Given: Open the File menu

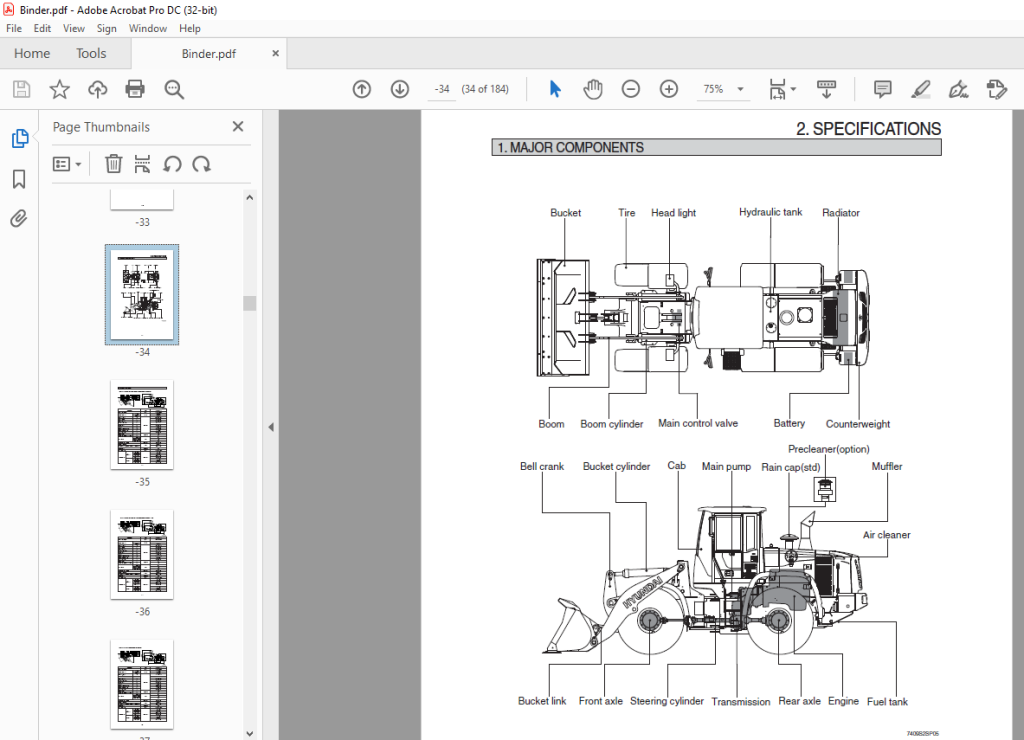Looking at the screenshot, I should click(14, 28).
